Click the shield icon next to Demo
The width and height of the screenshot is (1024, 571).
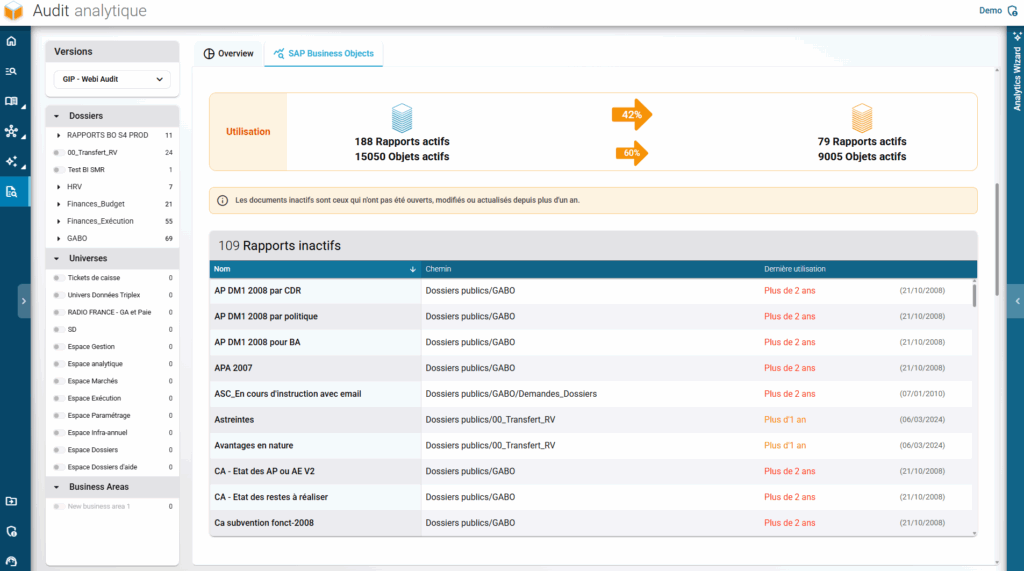(x=1012, y=10)
